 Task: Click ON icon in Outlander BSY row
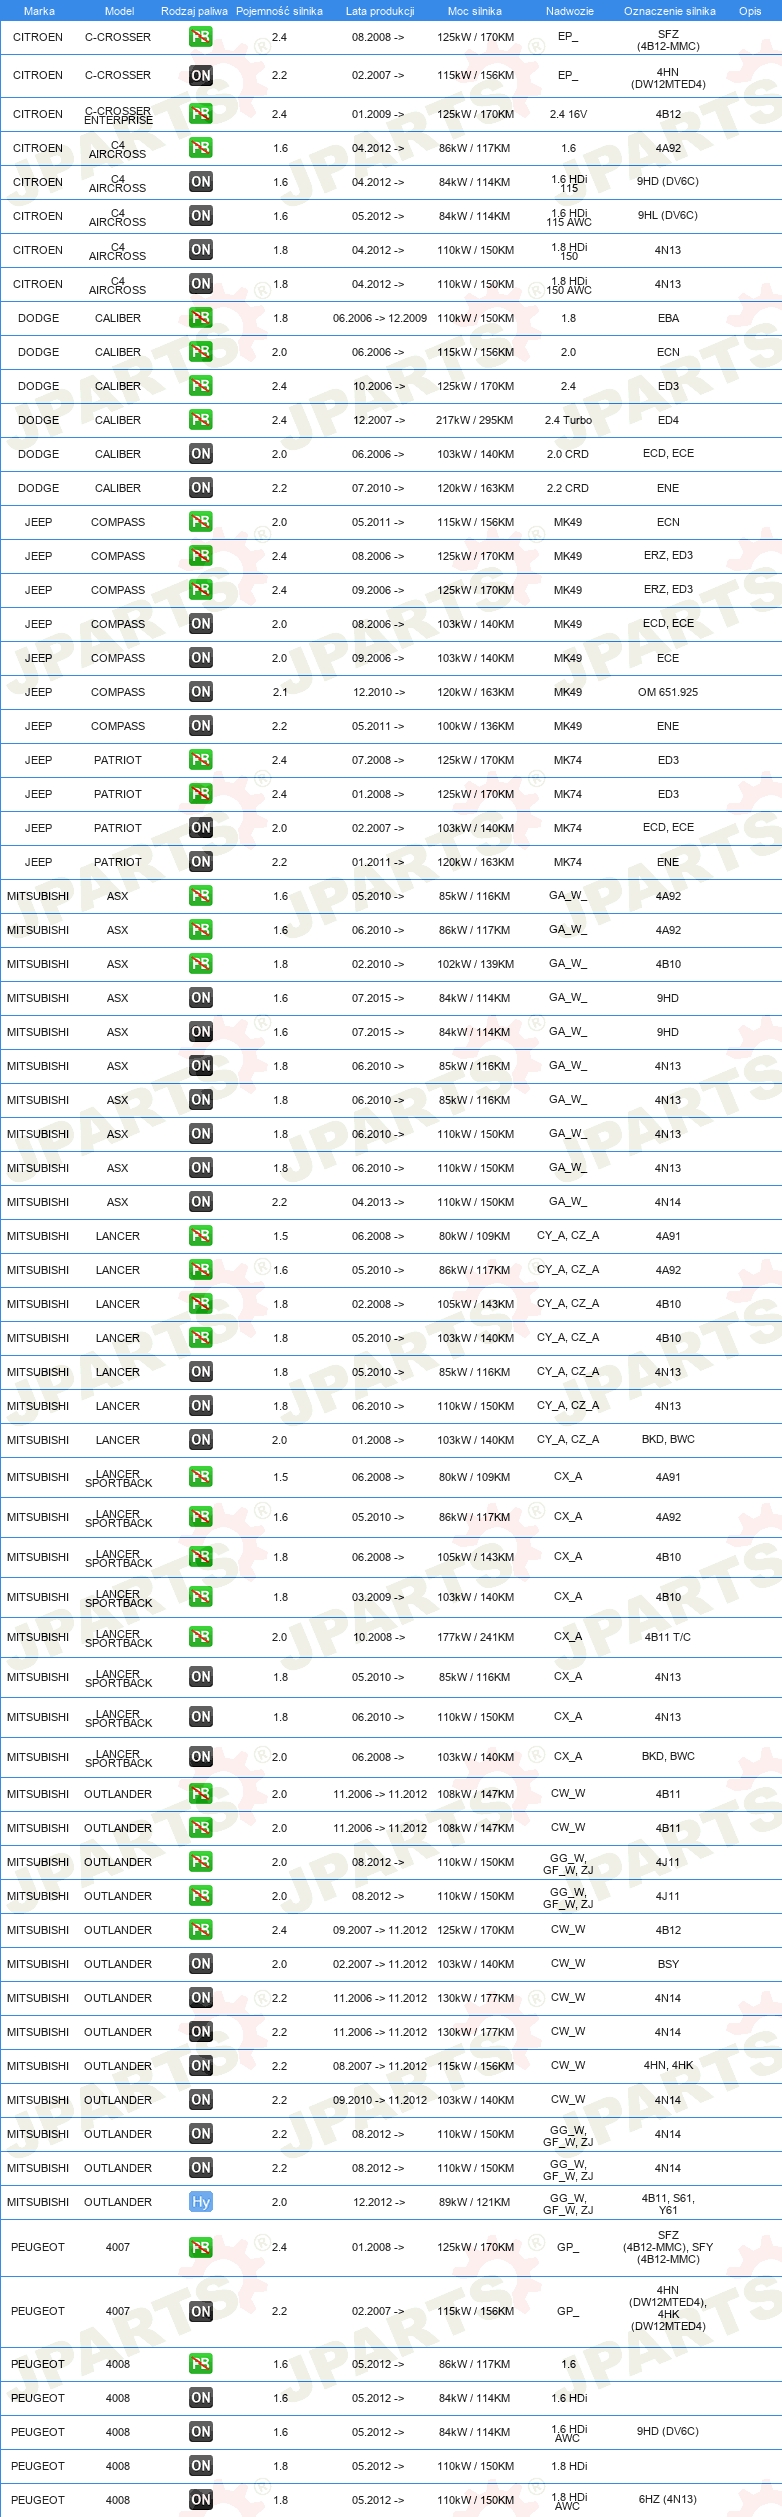coord(201,1964)
